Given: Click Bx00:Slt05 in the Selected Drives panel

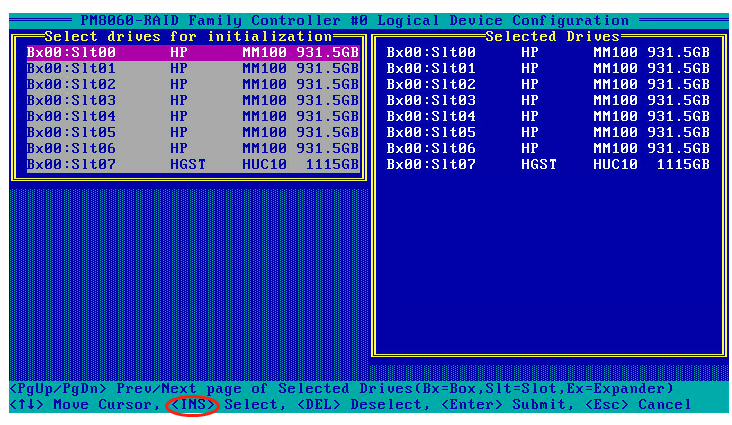Looking at the screenshot, I should coord(548,132).
